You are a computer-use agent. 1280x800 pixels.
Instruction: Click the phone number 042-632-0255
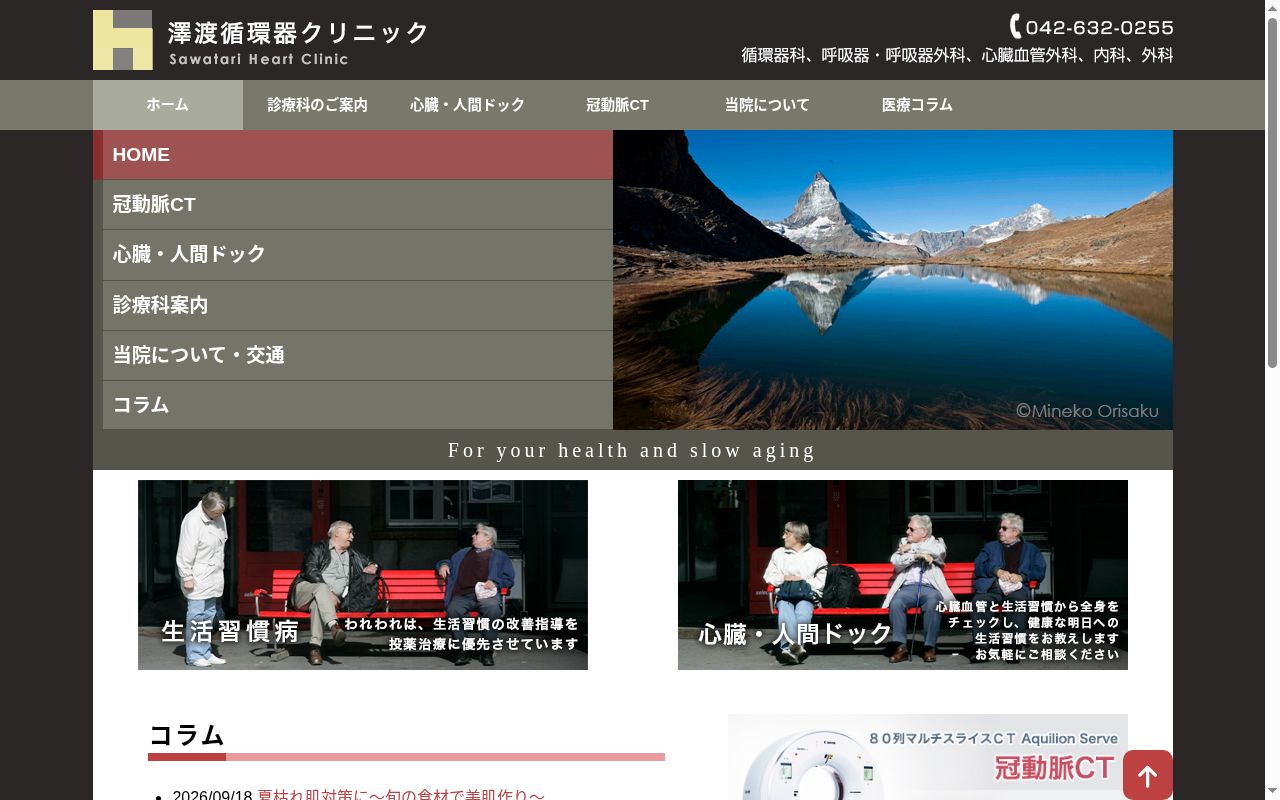click(x=1091, y=27)
